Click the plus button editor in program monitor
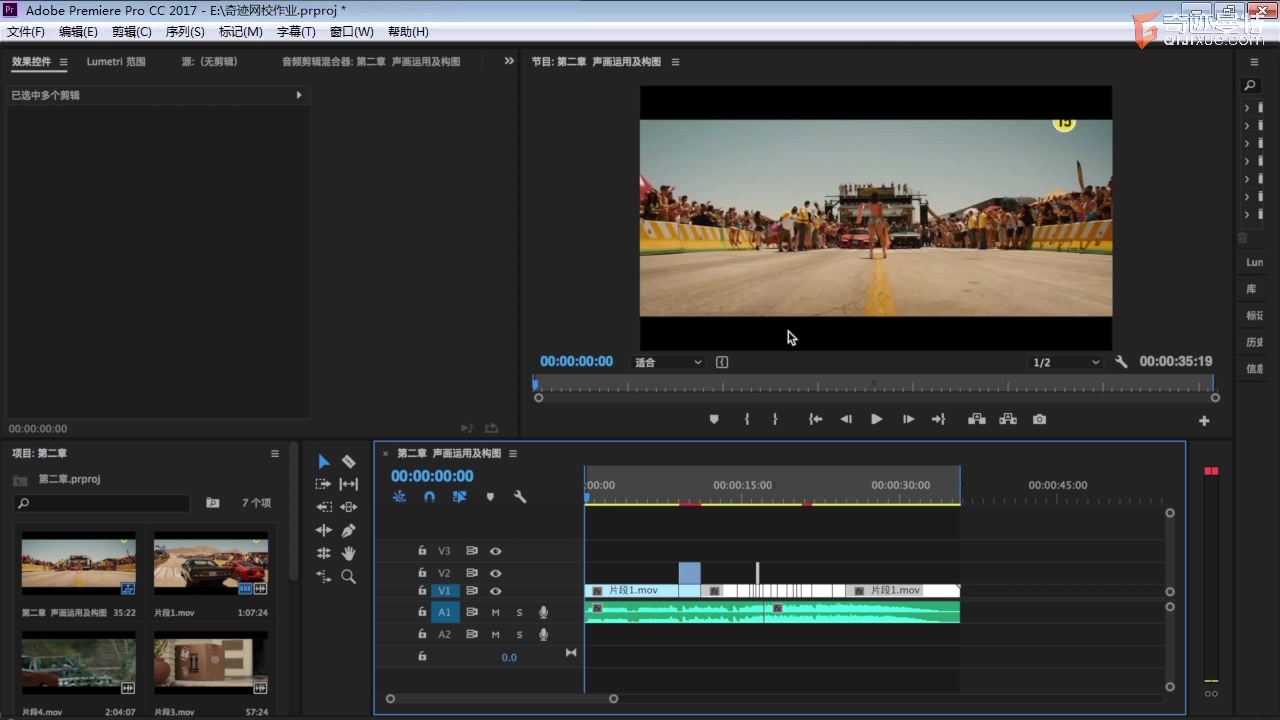This screenshot has height=720, width=1280. 1204,421
